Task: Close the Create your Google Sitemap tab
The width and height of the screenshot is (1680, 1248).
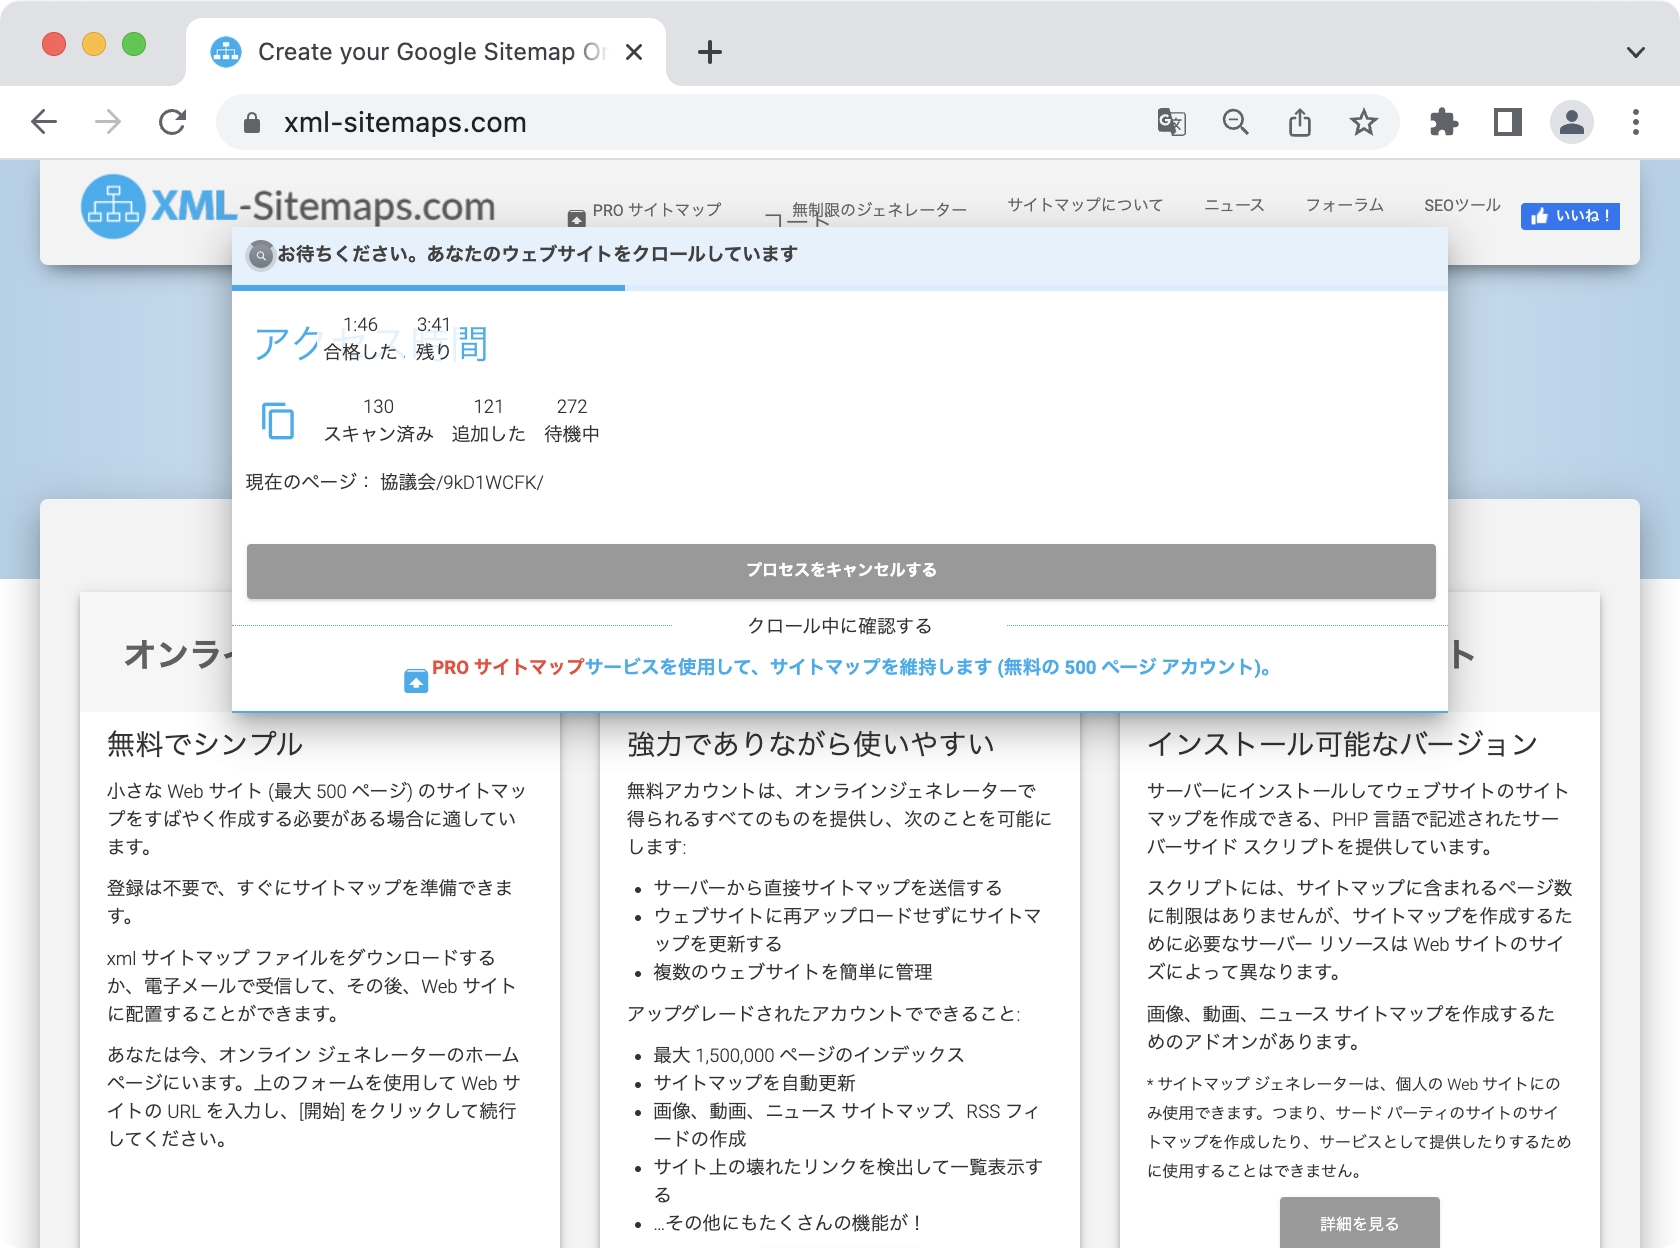Action: (x=634, y=52)
